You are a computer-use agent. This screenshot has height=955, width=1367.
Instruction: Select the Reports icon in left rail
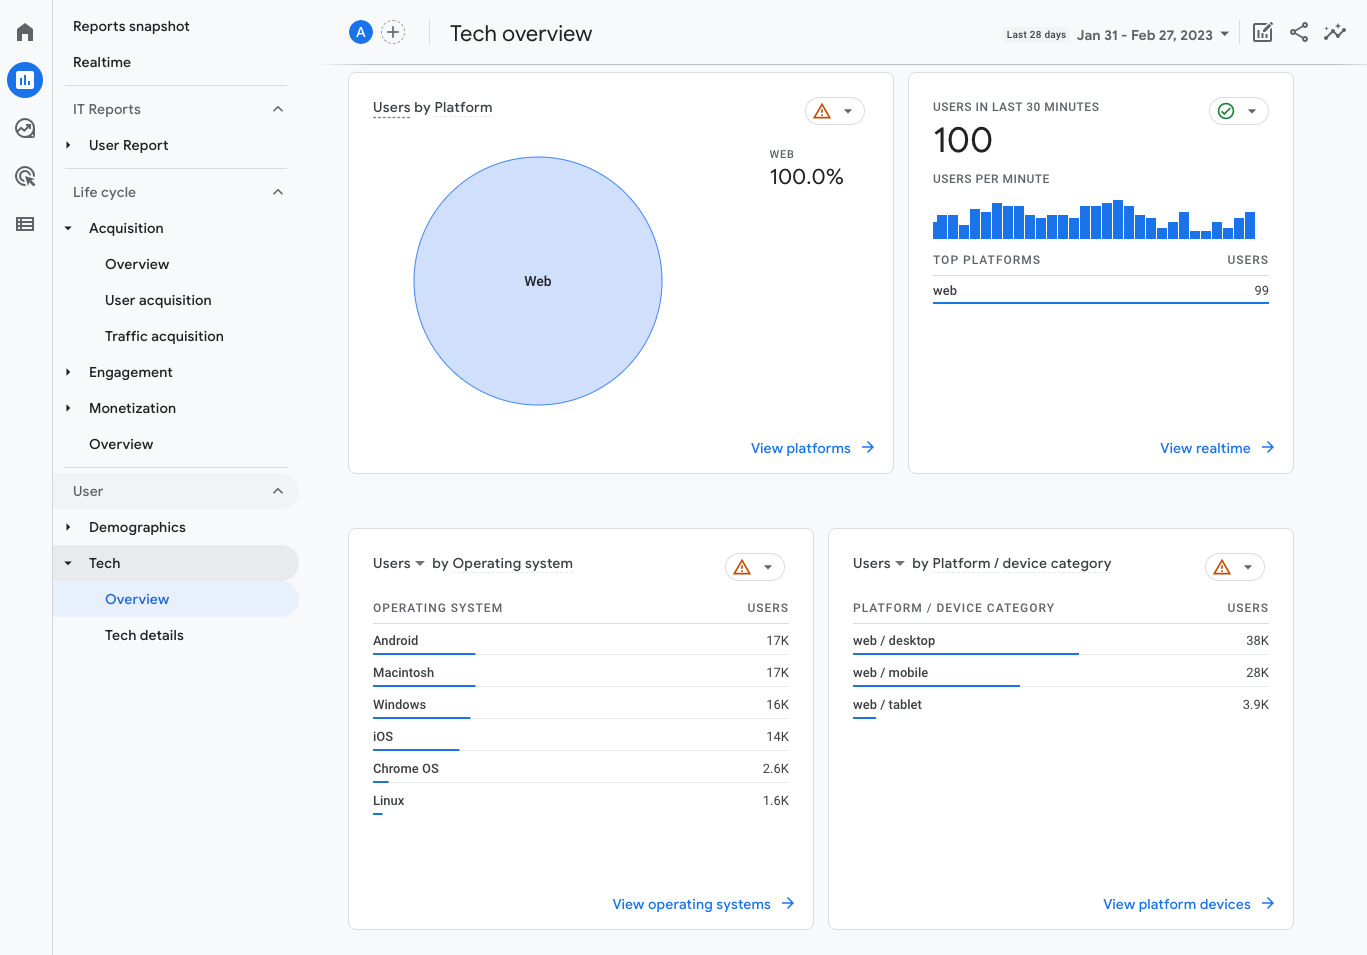click(25, 80)
